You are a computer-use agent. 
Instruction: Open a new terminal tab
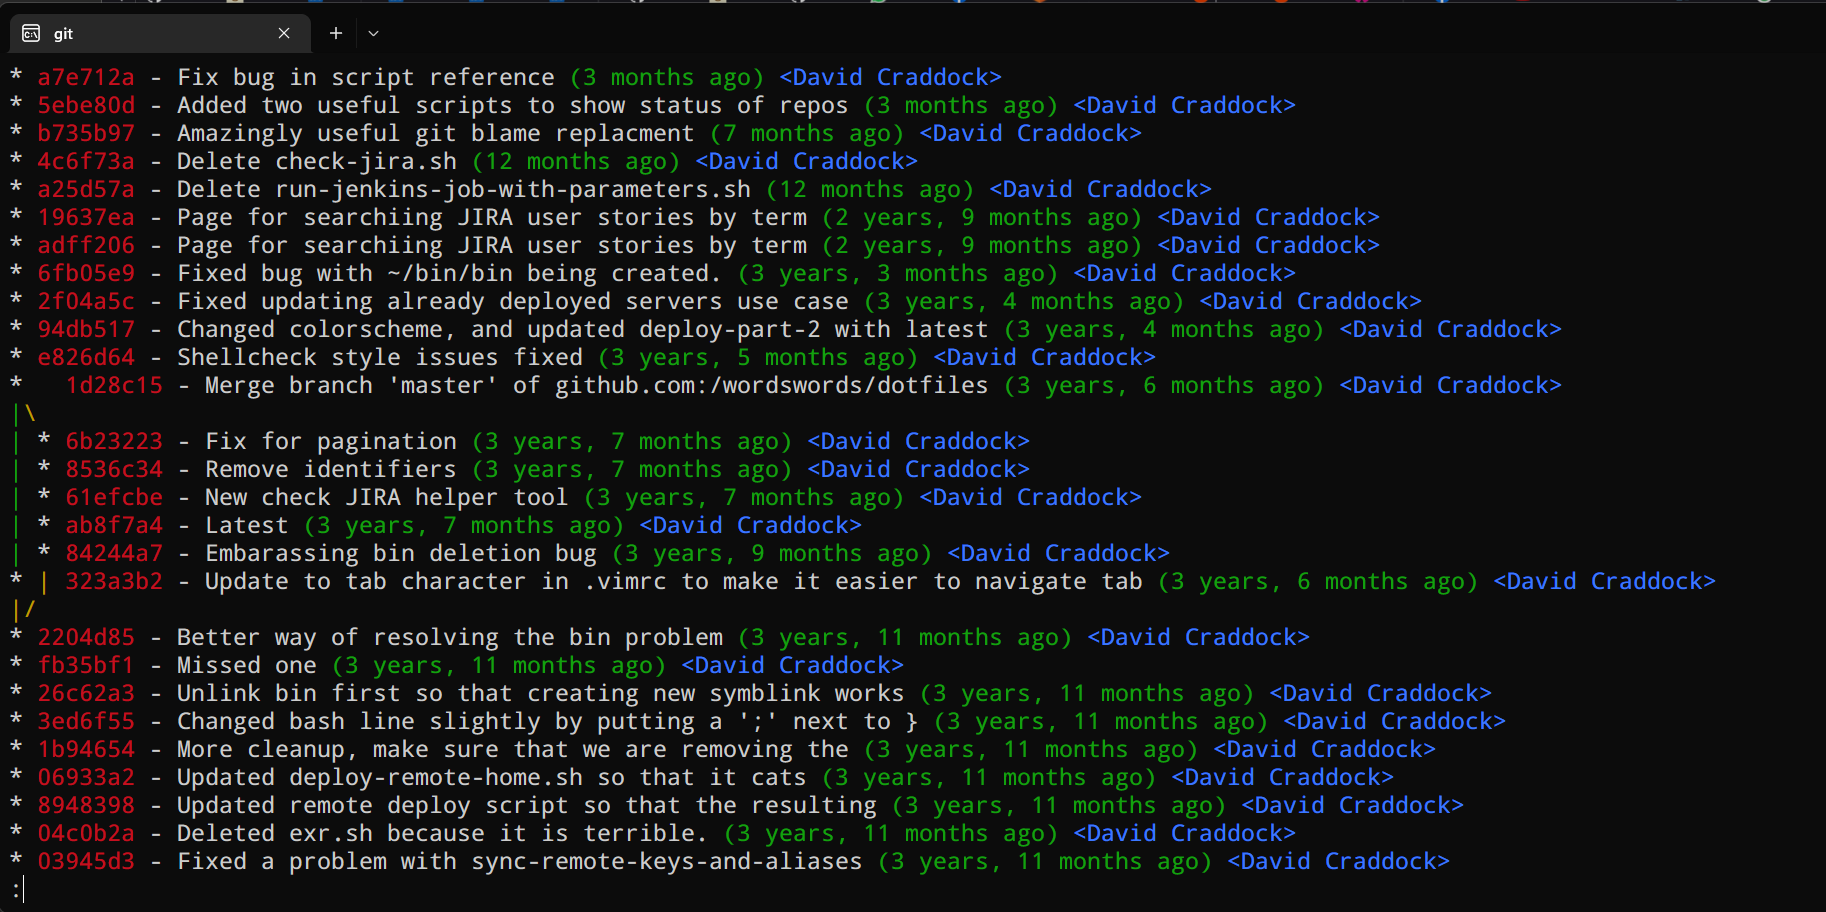click(336, 33)
